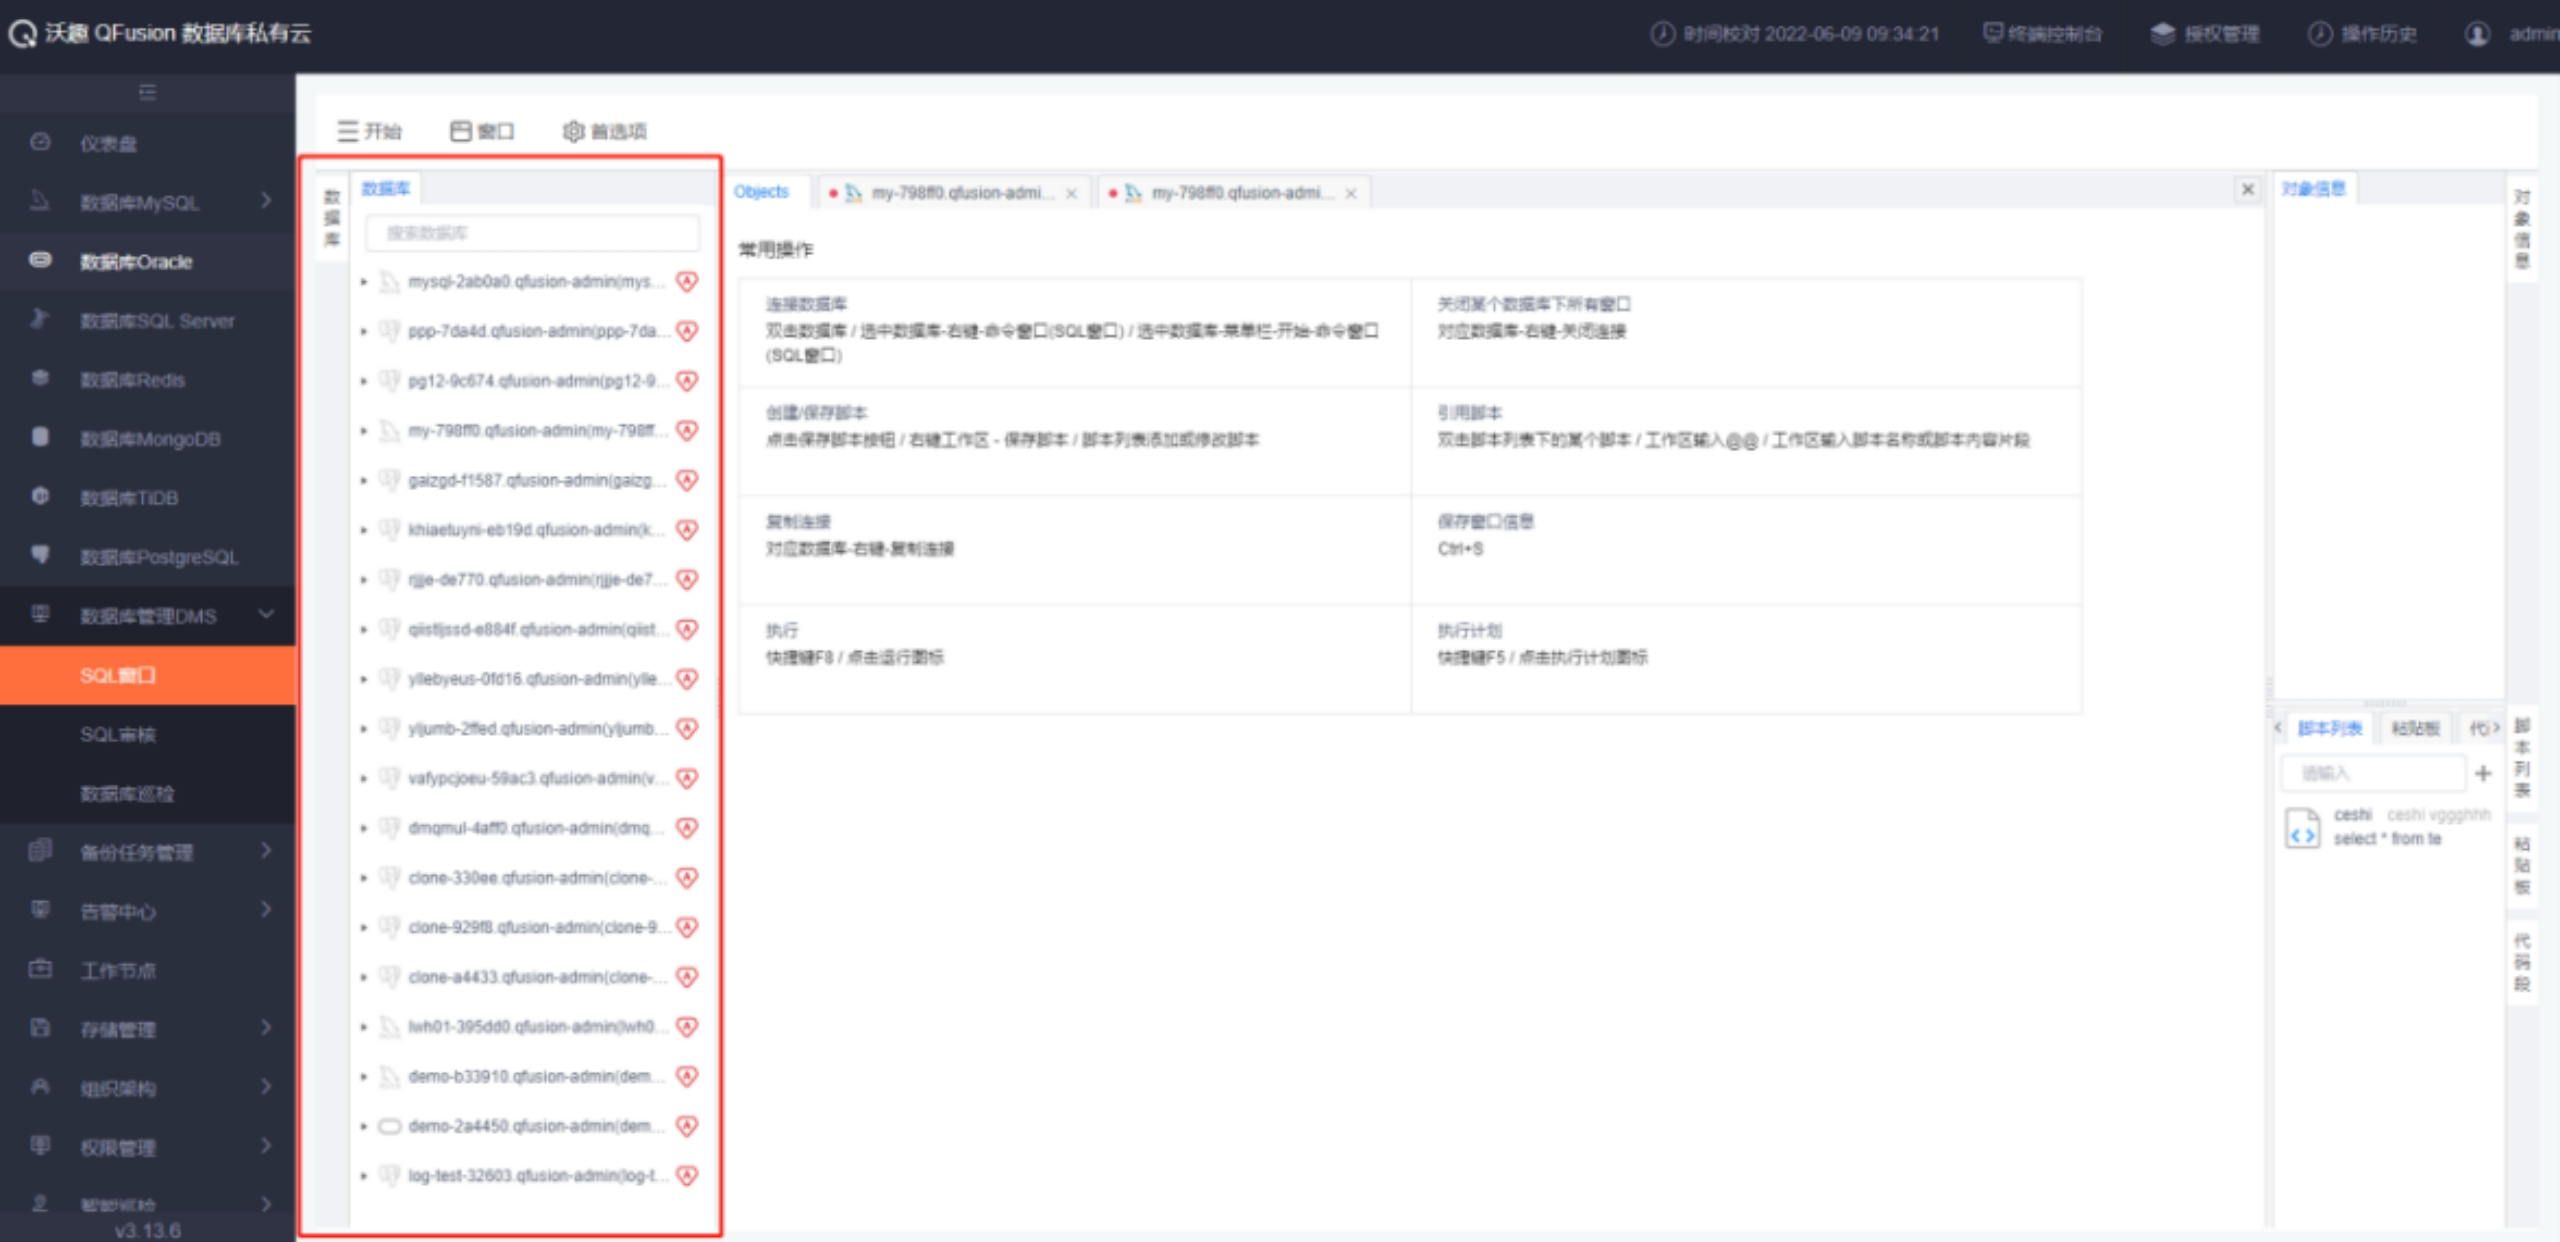
Task: Click the status icon next to log-test-32603
Action: (687, 1175)
